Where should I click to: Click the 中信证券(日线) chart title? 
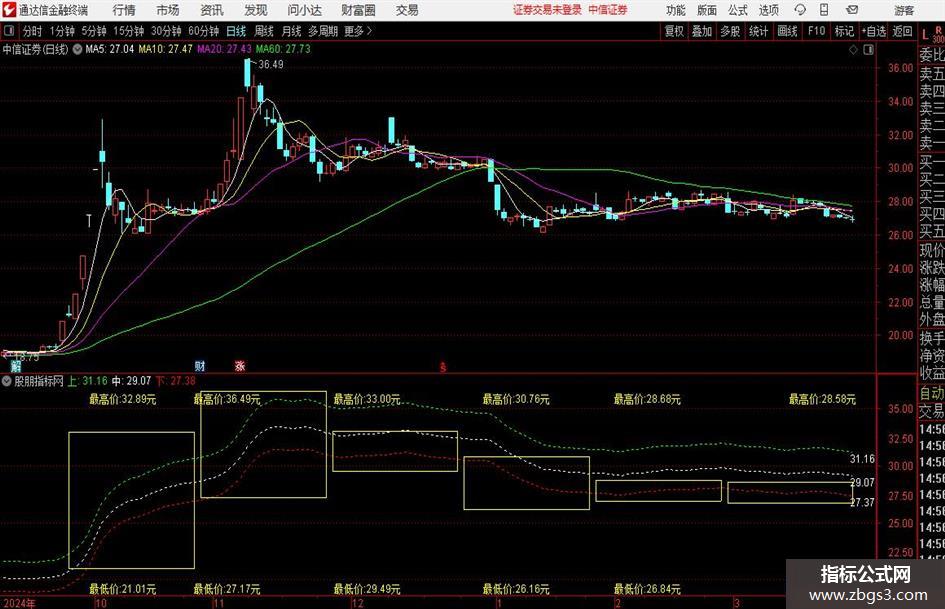[35, 49]
